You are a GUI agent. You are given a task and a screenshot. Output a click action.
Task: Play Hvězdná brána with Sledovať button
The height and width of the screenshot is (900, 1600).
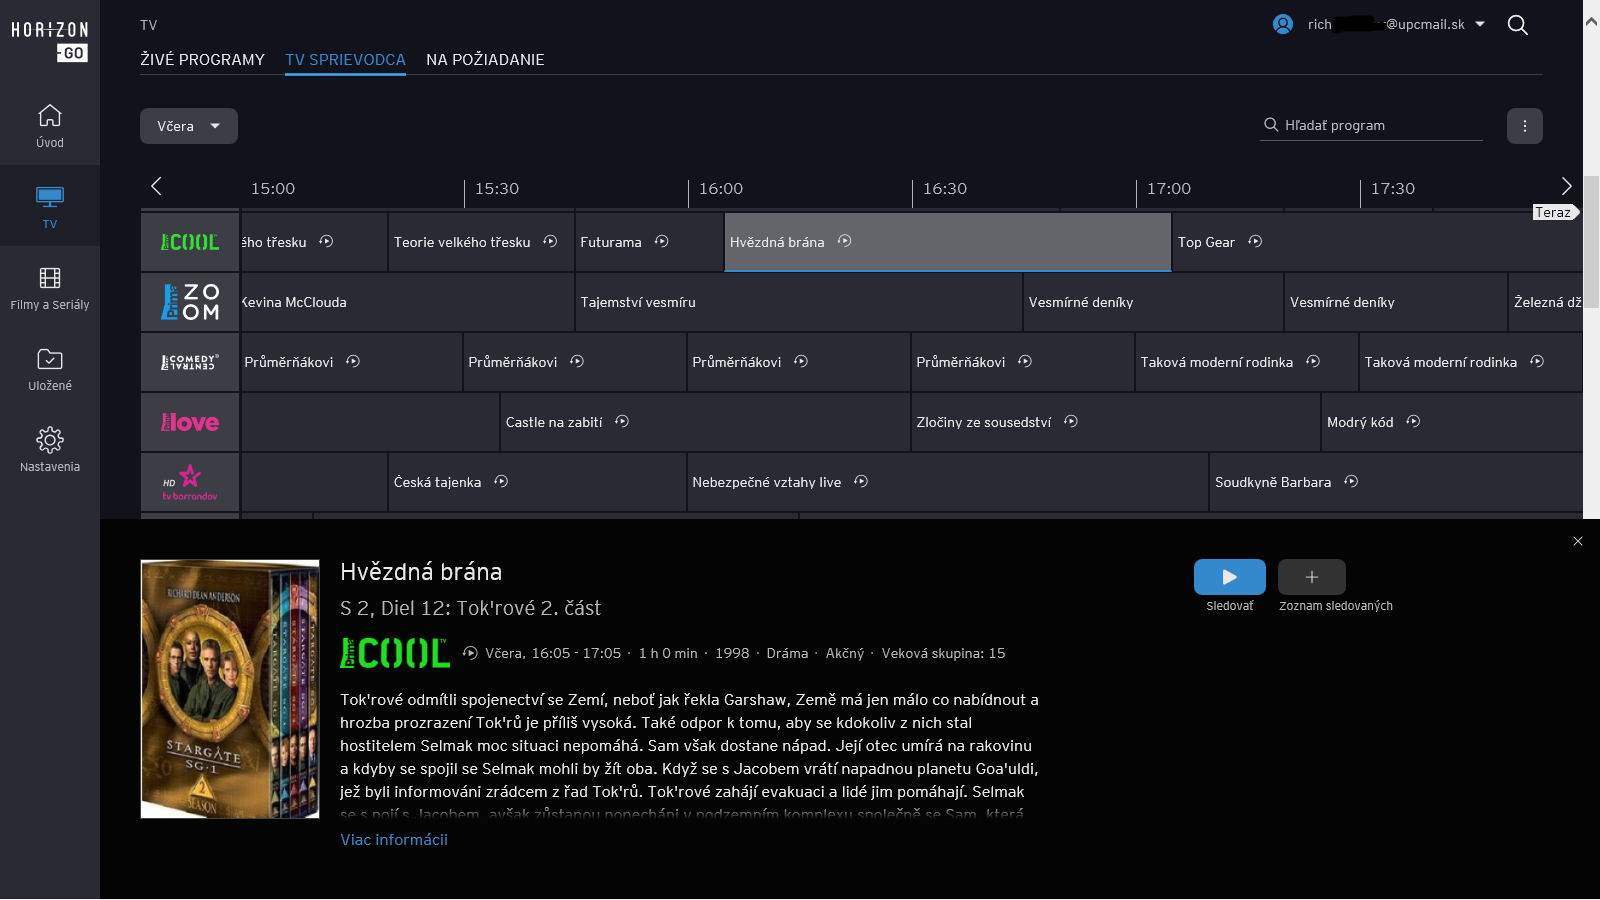(x=1229, y=577)
